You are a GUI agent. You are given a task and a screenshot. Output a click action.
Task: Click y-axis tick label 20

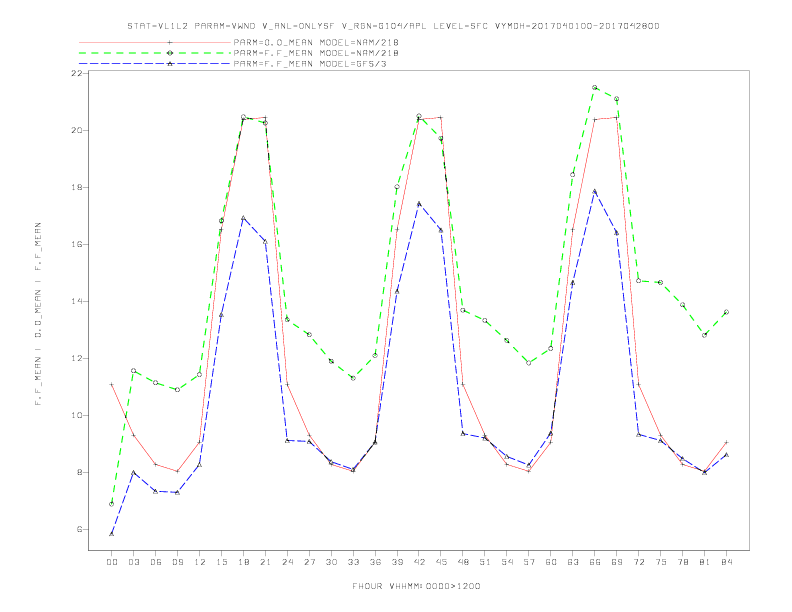tap(77, 130)
